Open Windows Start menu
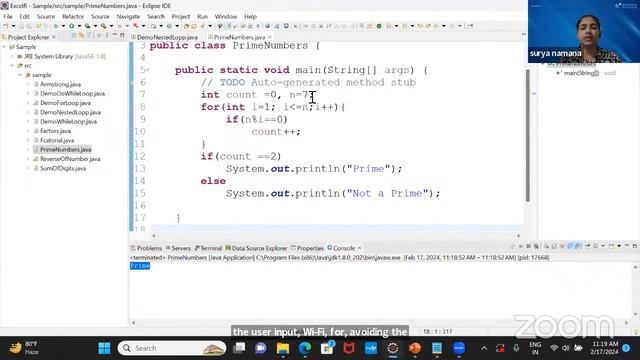This screenshot has width=640, height=360. click(104, 348)
